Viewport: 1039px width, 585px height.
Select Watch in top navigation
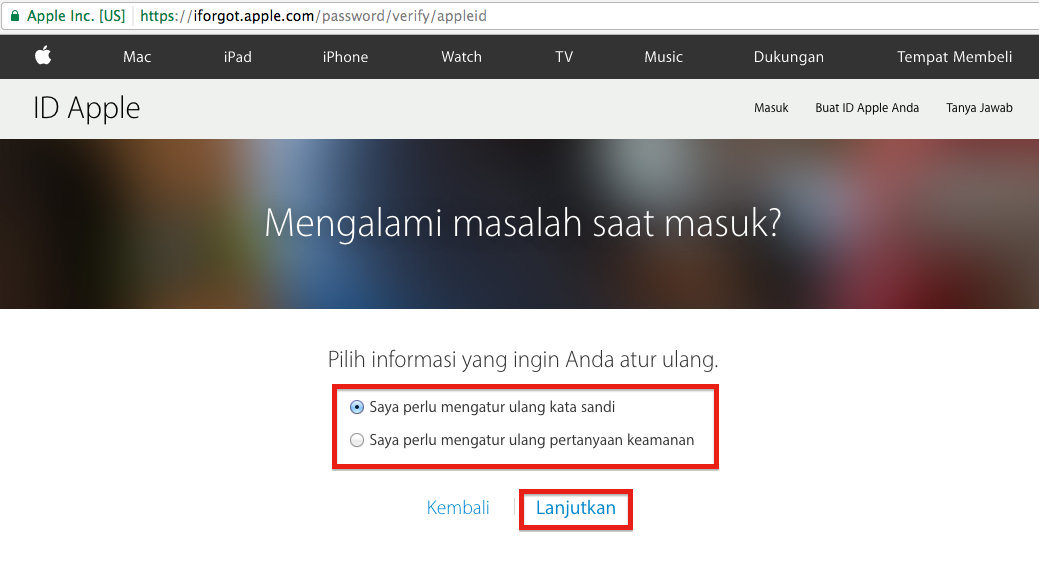click(461, 57)
